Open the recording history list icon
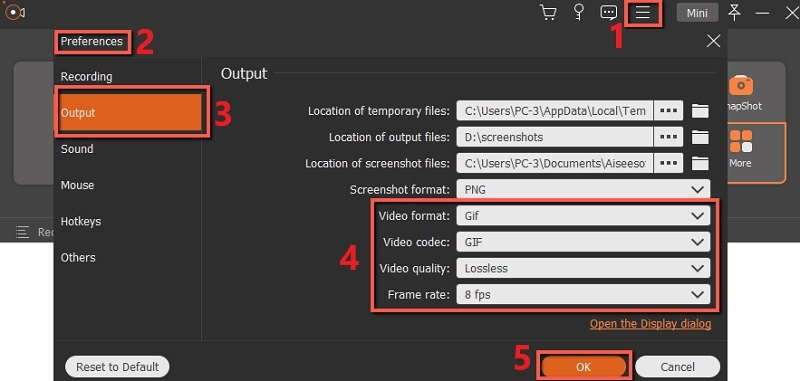Image resolution: width=800 pixels, height=381 pixels. (22, 233)
